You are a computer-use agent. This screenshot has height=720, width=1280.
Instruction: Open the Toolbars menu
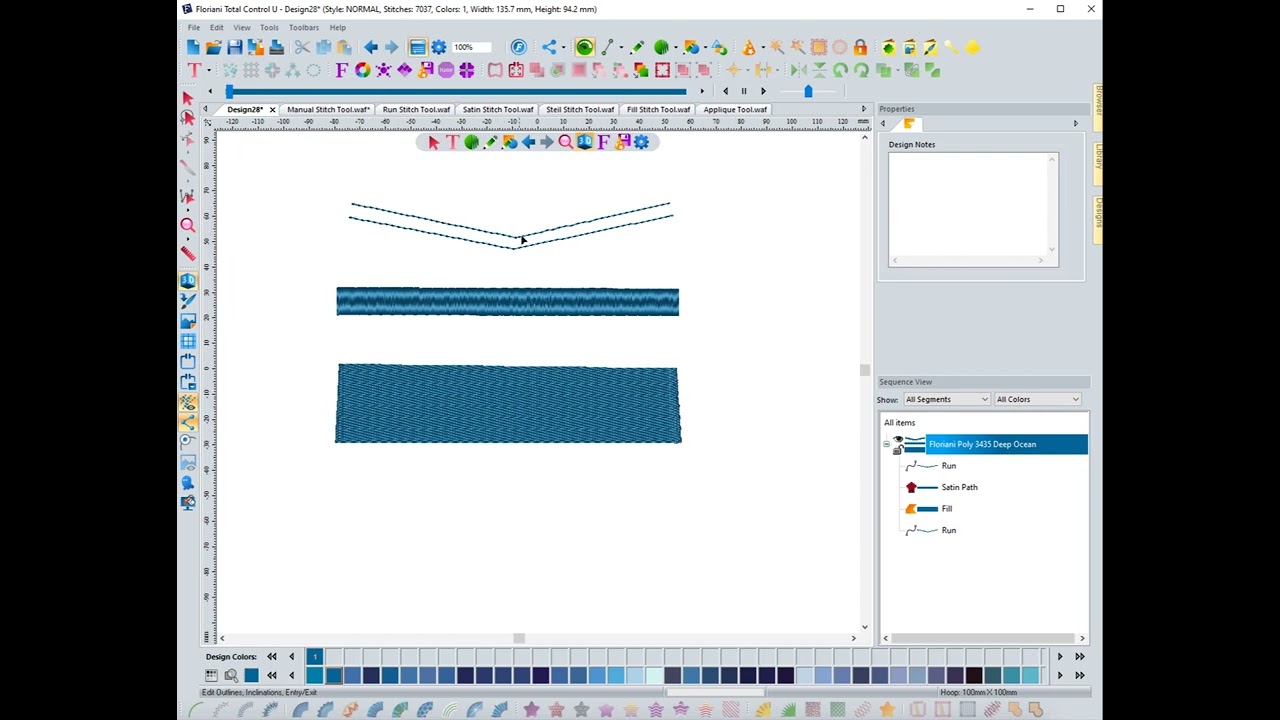click(x=304, y=28)
